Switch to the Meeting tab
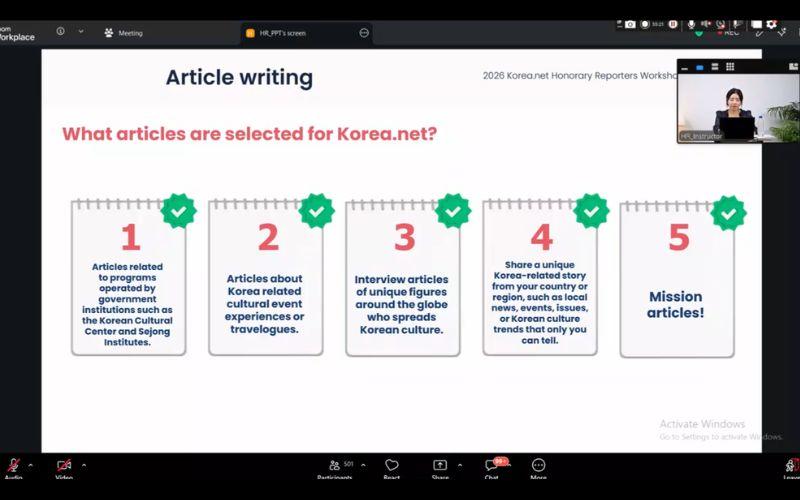 click(123, 33)
